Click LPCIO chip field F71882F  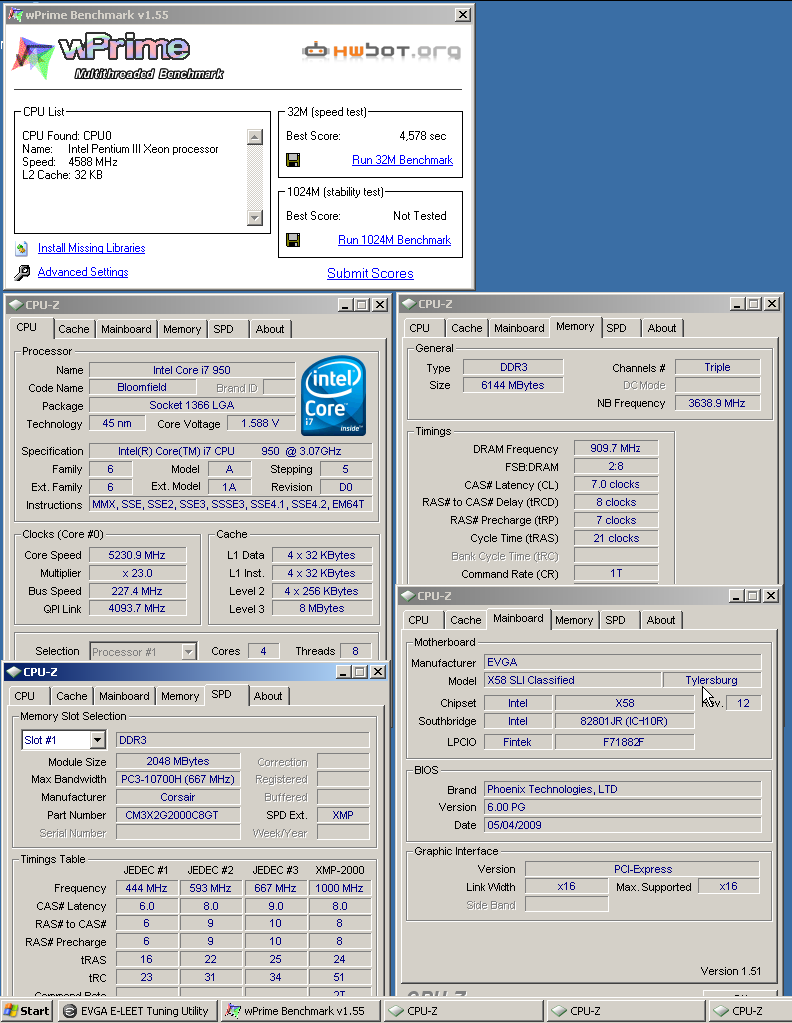624,742
